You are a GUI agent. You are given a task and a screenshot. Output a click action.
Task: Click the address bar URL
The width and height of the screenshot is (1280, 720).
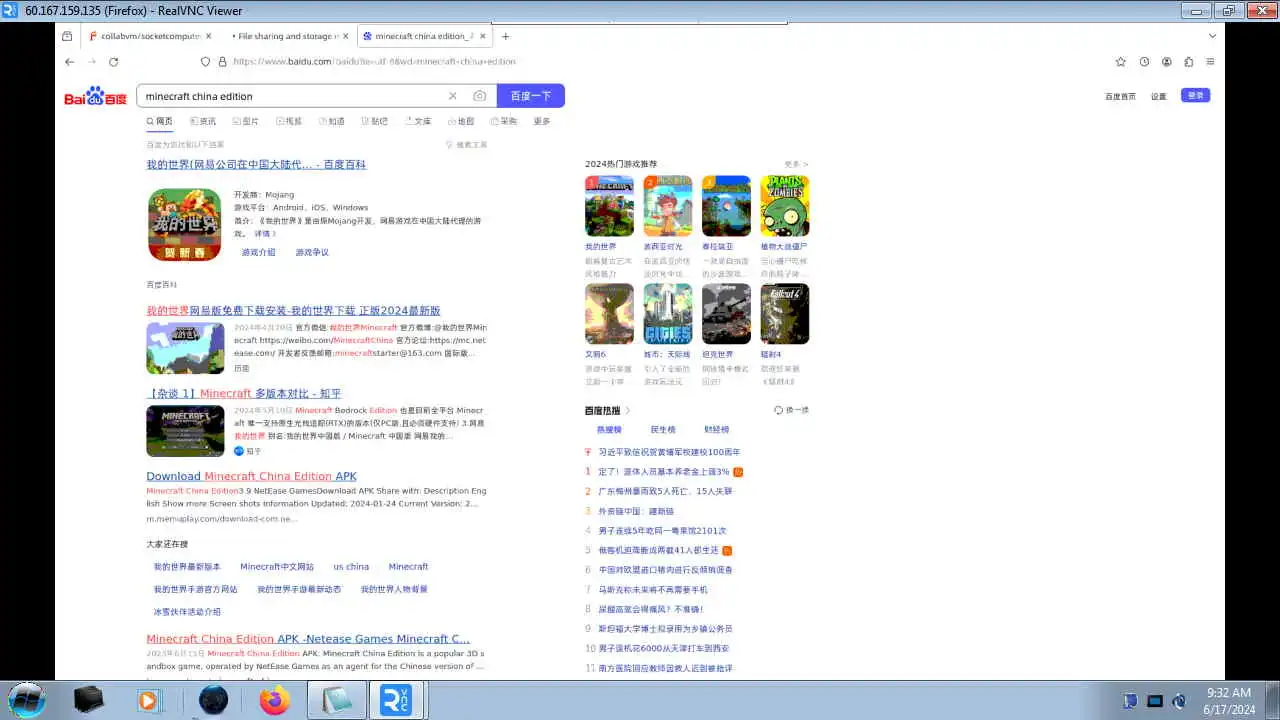pyautogui.click(x=375, y=61)
